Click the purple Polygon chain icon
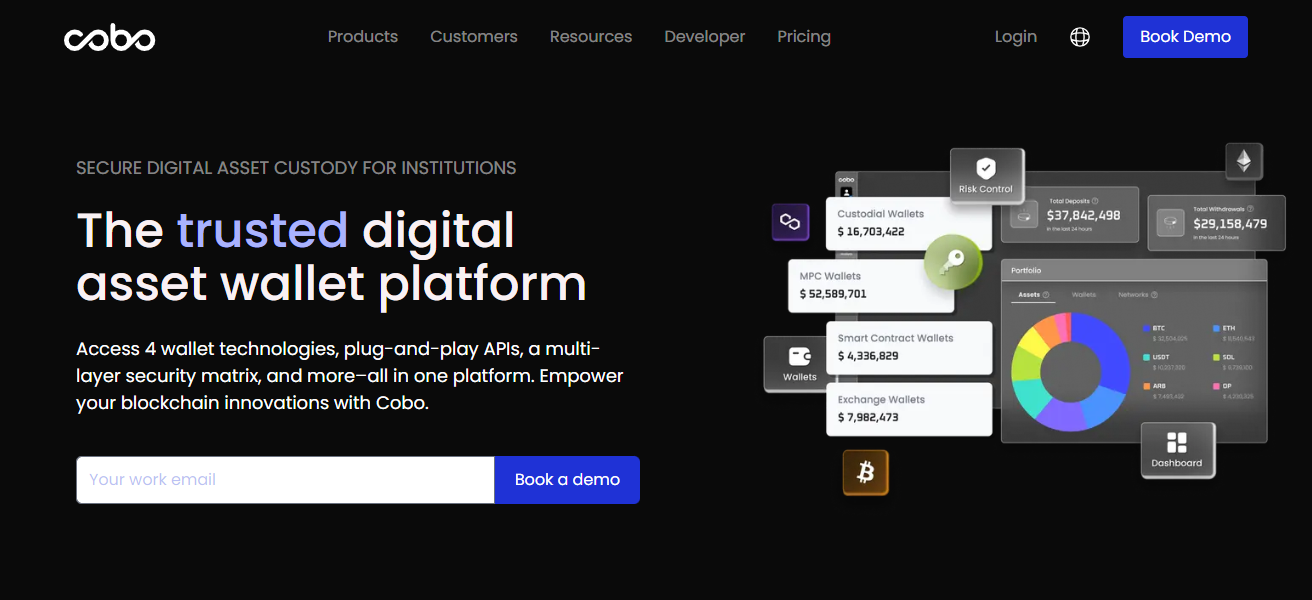 click(x=790, y=222)
